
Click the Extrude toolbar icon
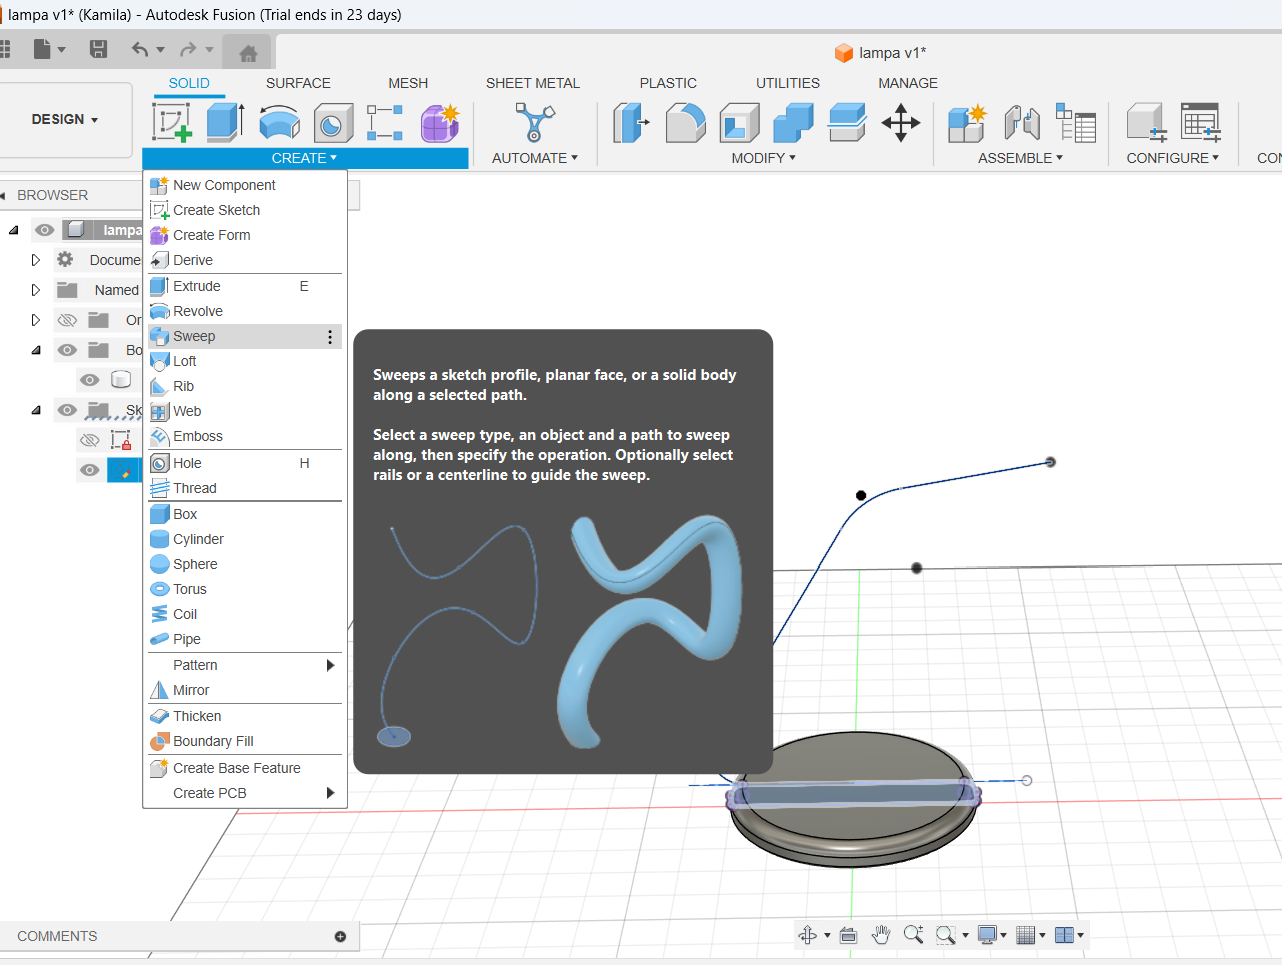coord(225,122)
